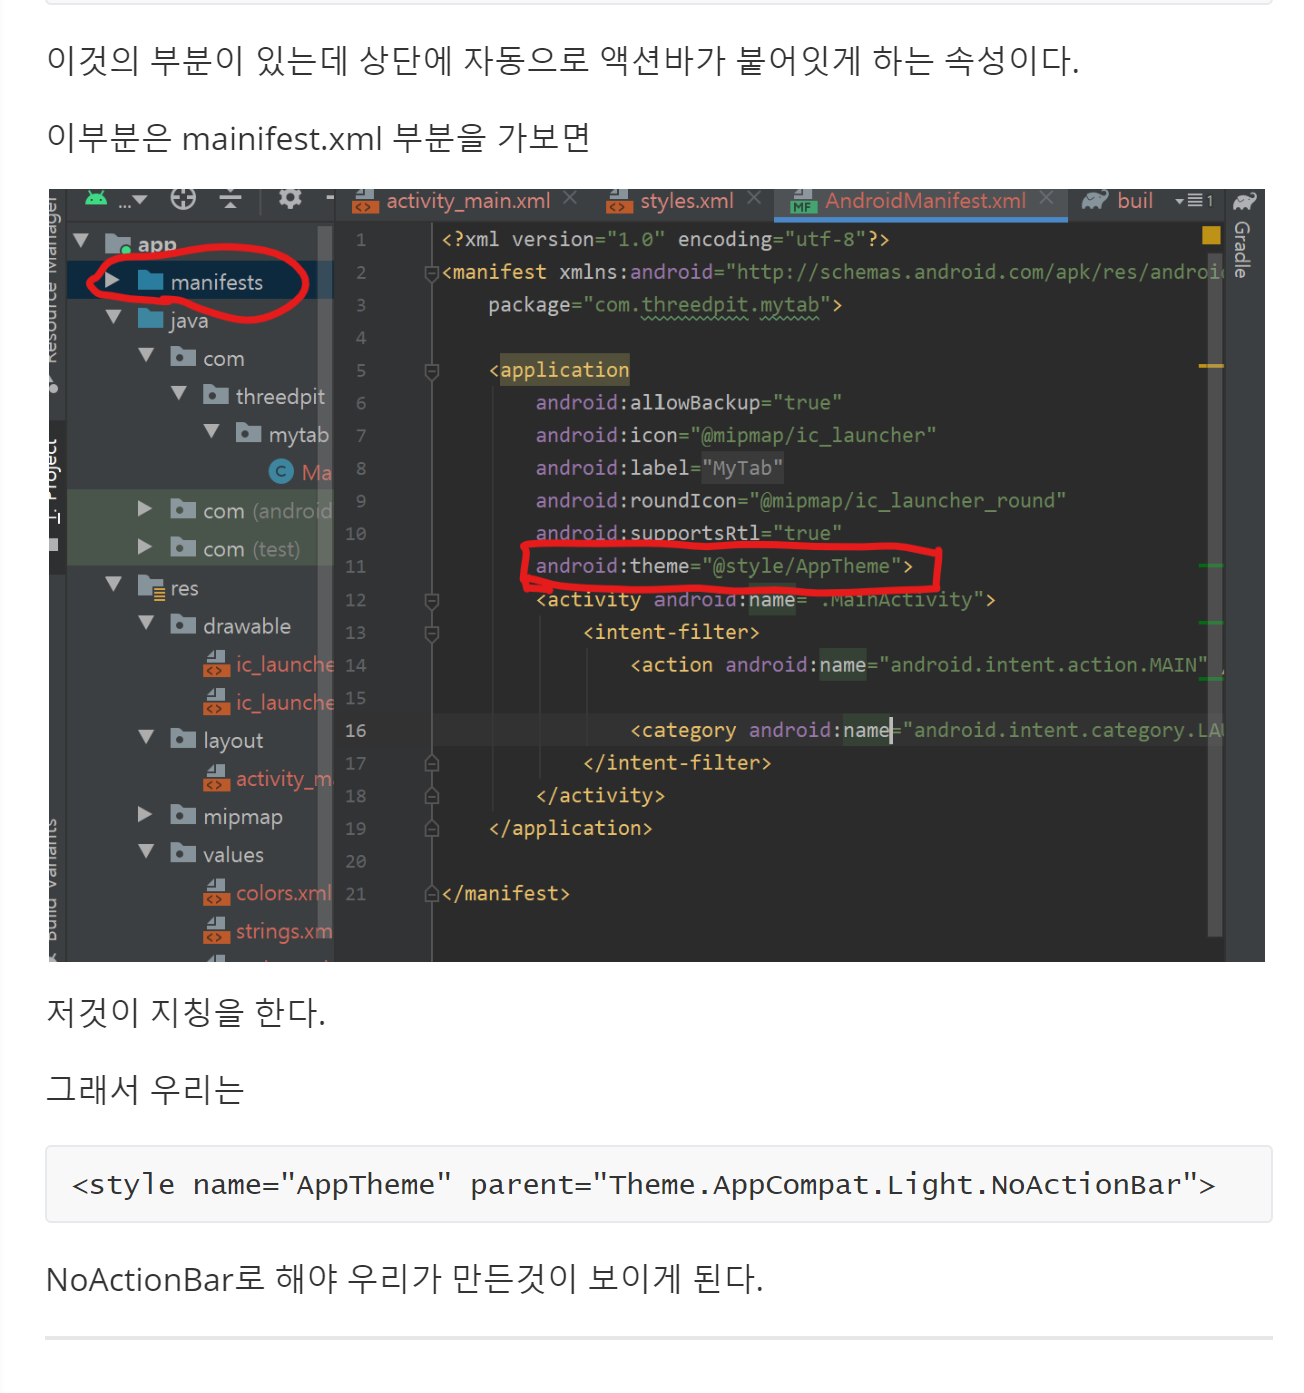Open the project panel settings gear
This screenshot has width=1304, height=1393.
coord(290,199)
